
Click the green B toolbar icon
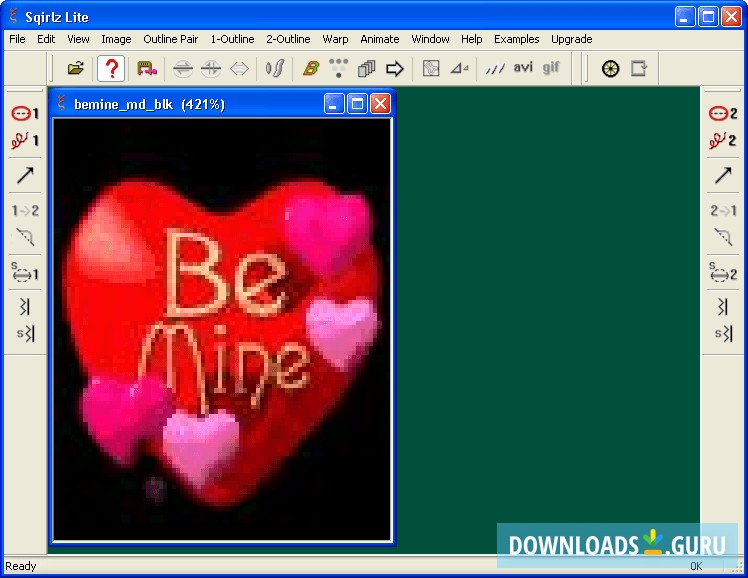click(311, 69)
